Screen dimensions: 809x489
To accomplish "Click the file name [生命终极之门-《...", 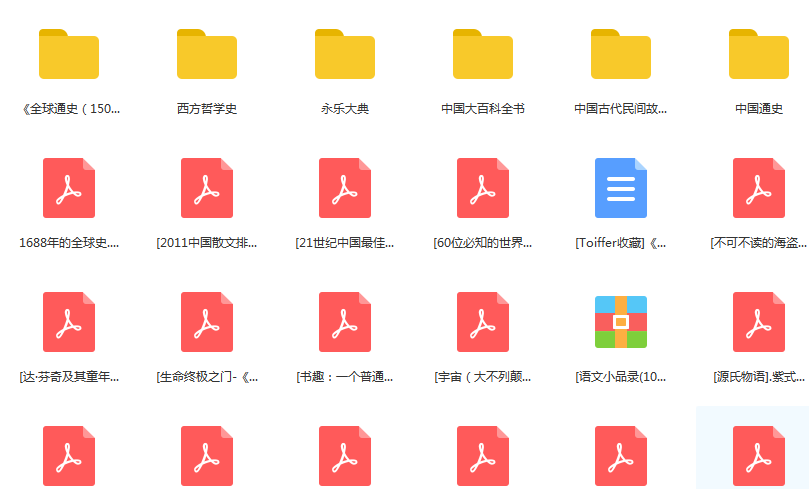I will (207, 377).
